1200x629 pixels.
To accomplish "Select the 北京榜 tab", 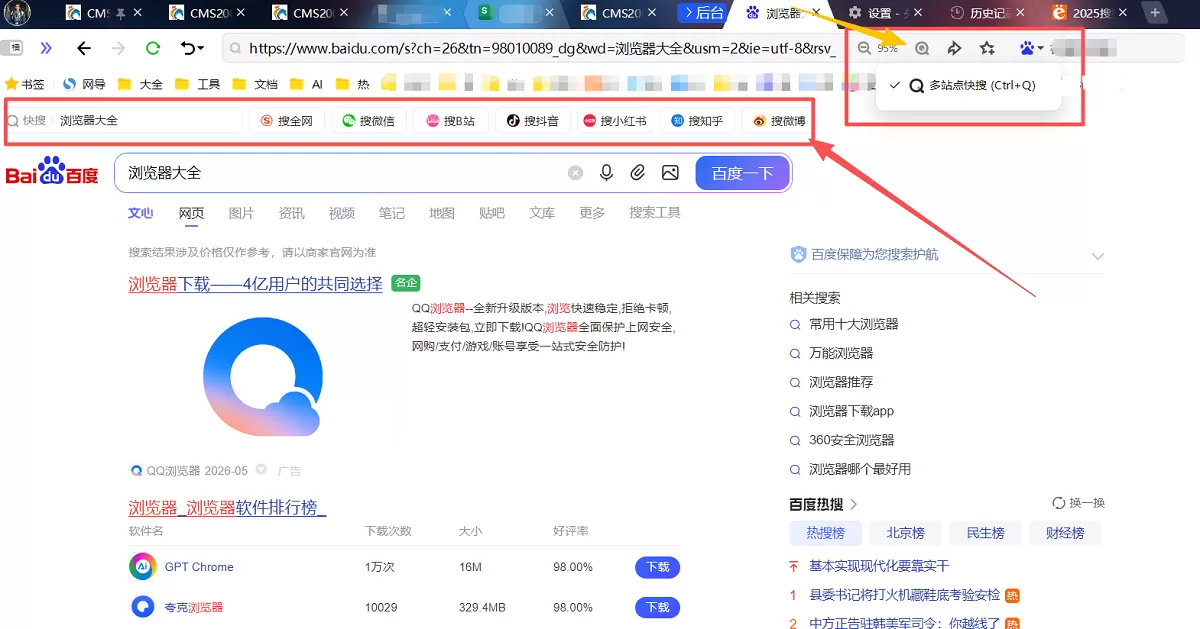I will tap(905, 533).
